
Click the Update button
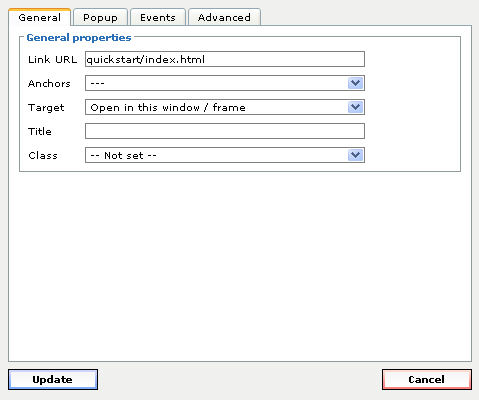click(53, 379)
